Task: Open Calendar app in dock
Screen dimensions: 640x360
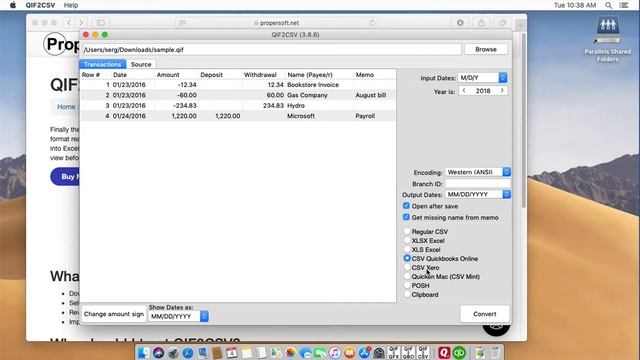Action: point(232,353)
